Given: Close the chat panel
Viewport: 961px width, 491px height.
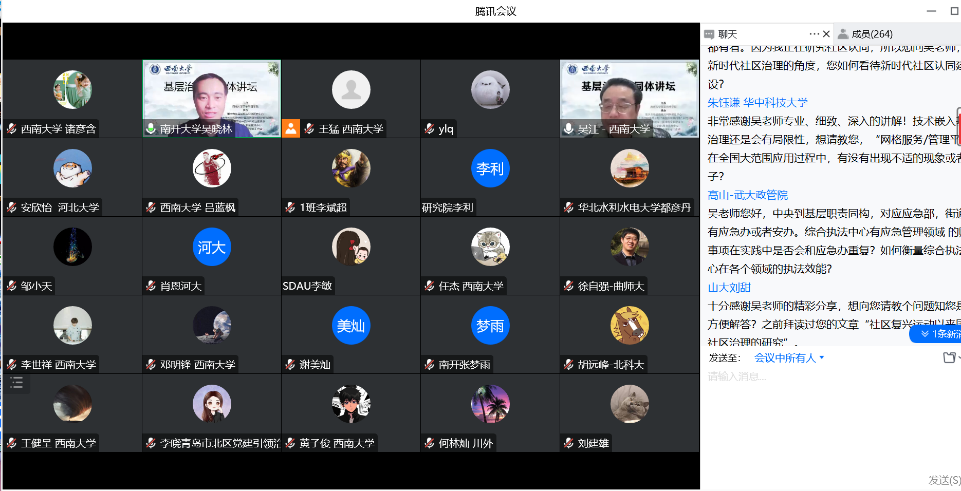Looking at the screenshot, I should coord(827,33).
